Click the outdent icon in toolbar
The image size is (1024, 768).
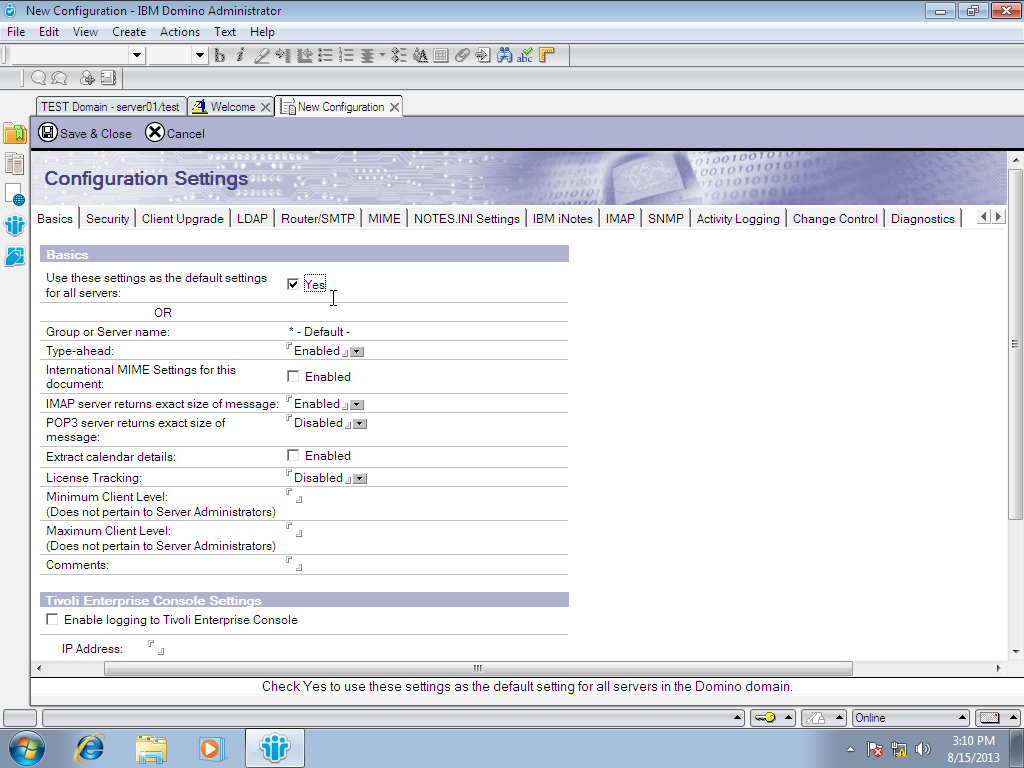(x=304, y=56)
